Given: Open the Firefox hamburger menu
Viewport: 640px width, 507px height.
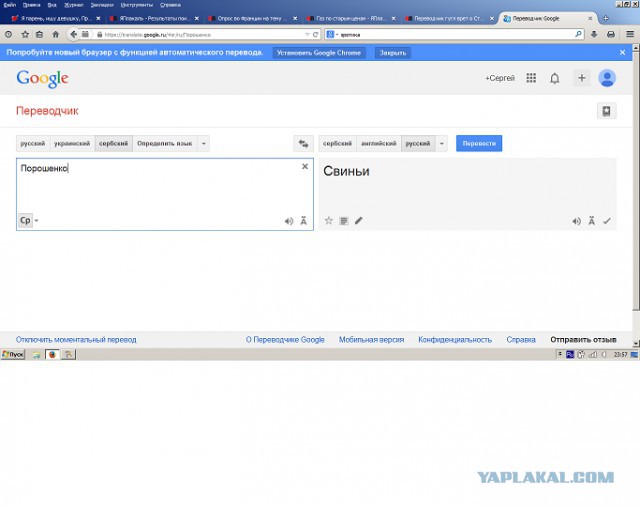Looking at the screenshot, I should [x=630, y=35].
